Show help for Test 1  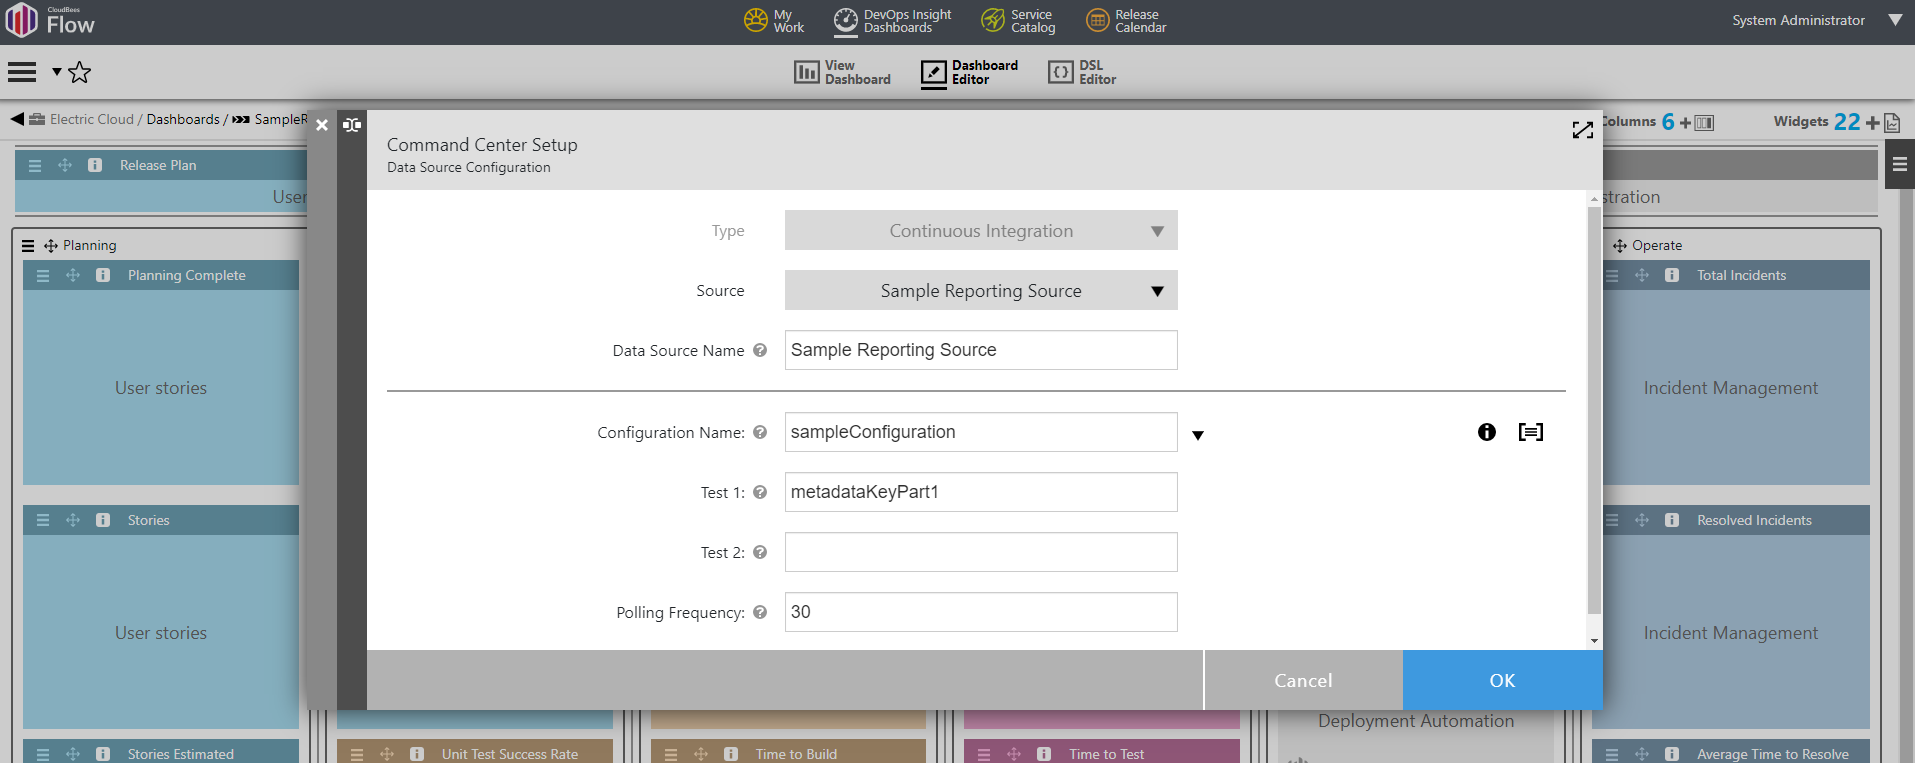[x=760, y=492]
